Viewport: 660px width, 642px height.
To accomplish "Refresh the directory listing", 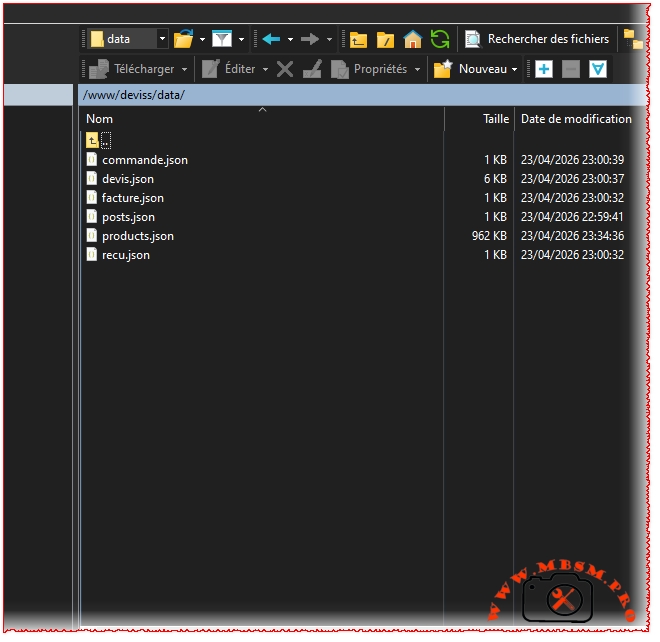I will pos(440,39).
